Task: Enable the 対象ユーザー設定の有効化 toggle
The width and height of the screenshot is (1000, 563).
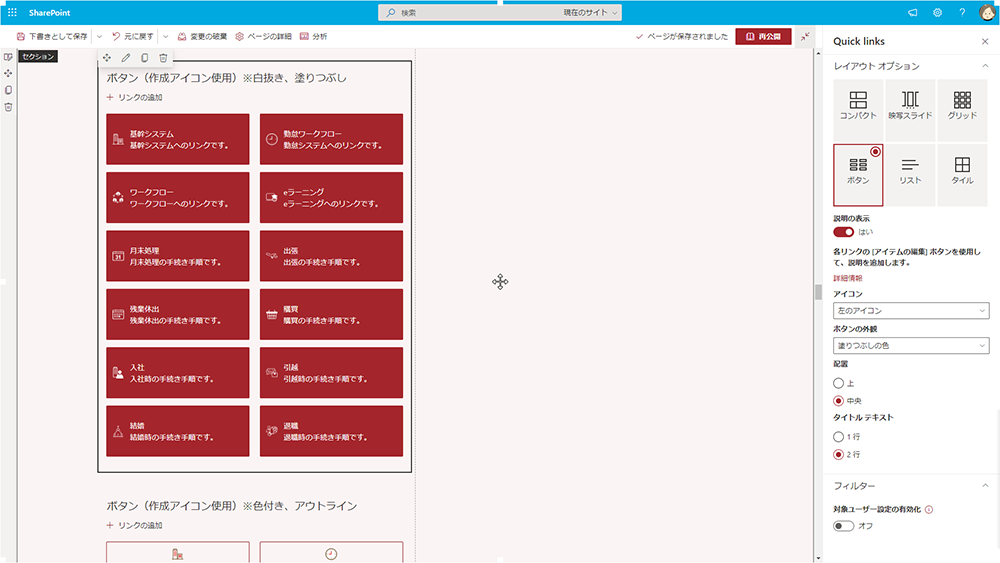Action: coord(843,525)
